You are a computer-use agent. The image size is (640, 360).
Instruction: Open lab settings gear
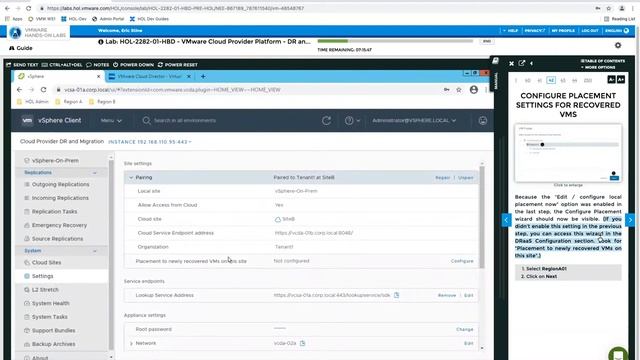pyautogui.click(x=618, y=45)
